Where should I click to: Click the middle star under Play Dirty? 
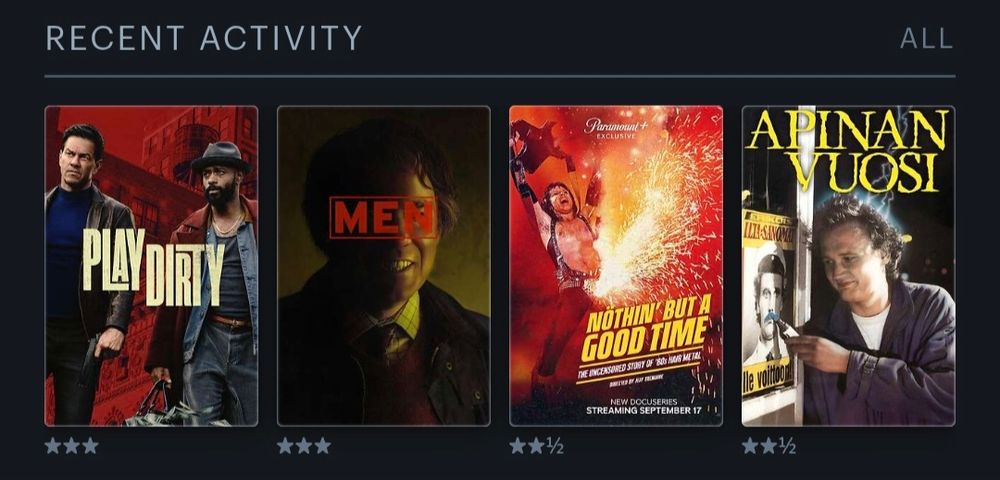click(x=71, y=446)
